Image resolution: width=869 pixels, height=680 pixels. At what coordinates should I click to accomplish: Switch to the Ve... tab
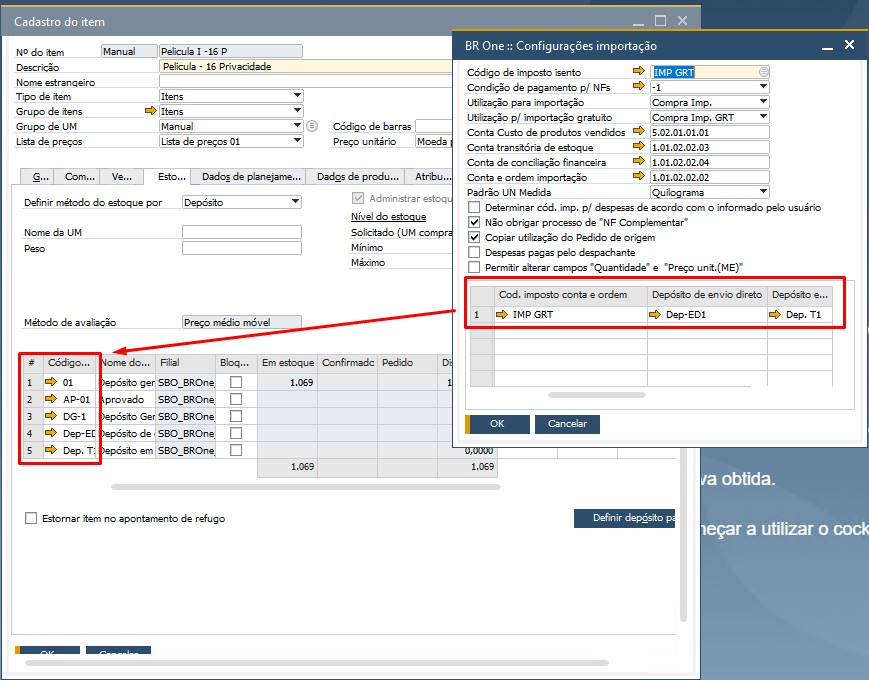pos(121,177)
